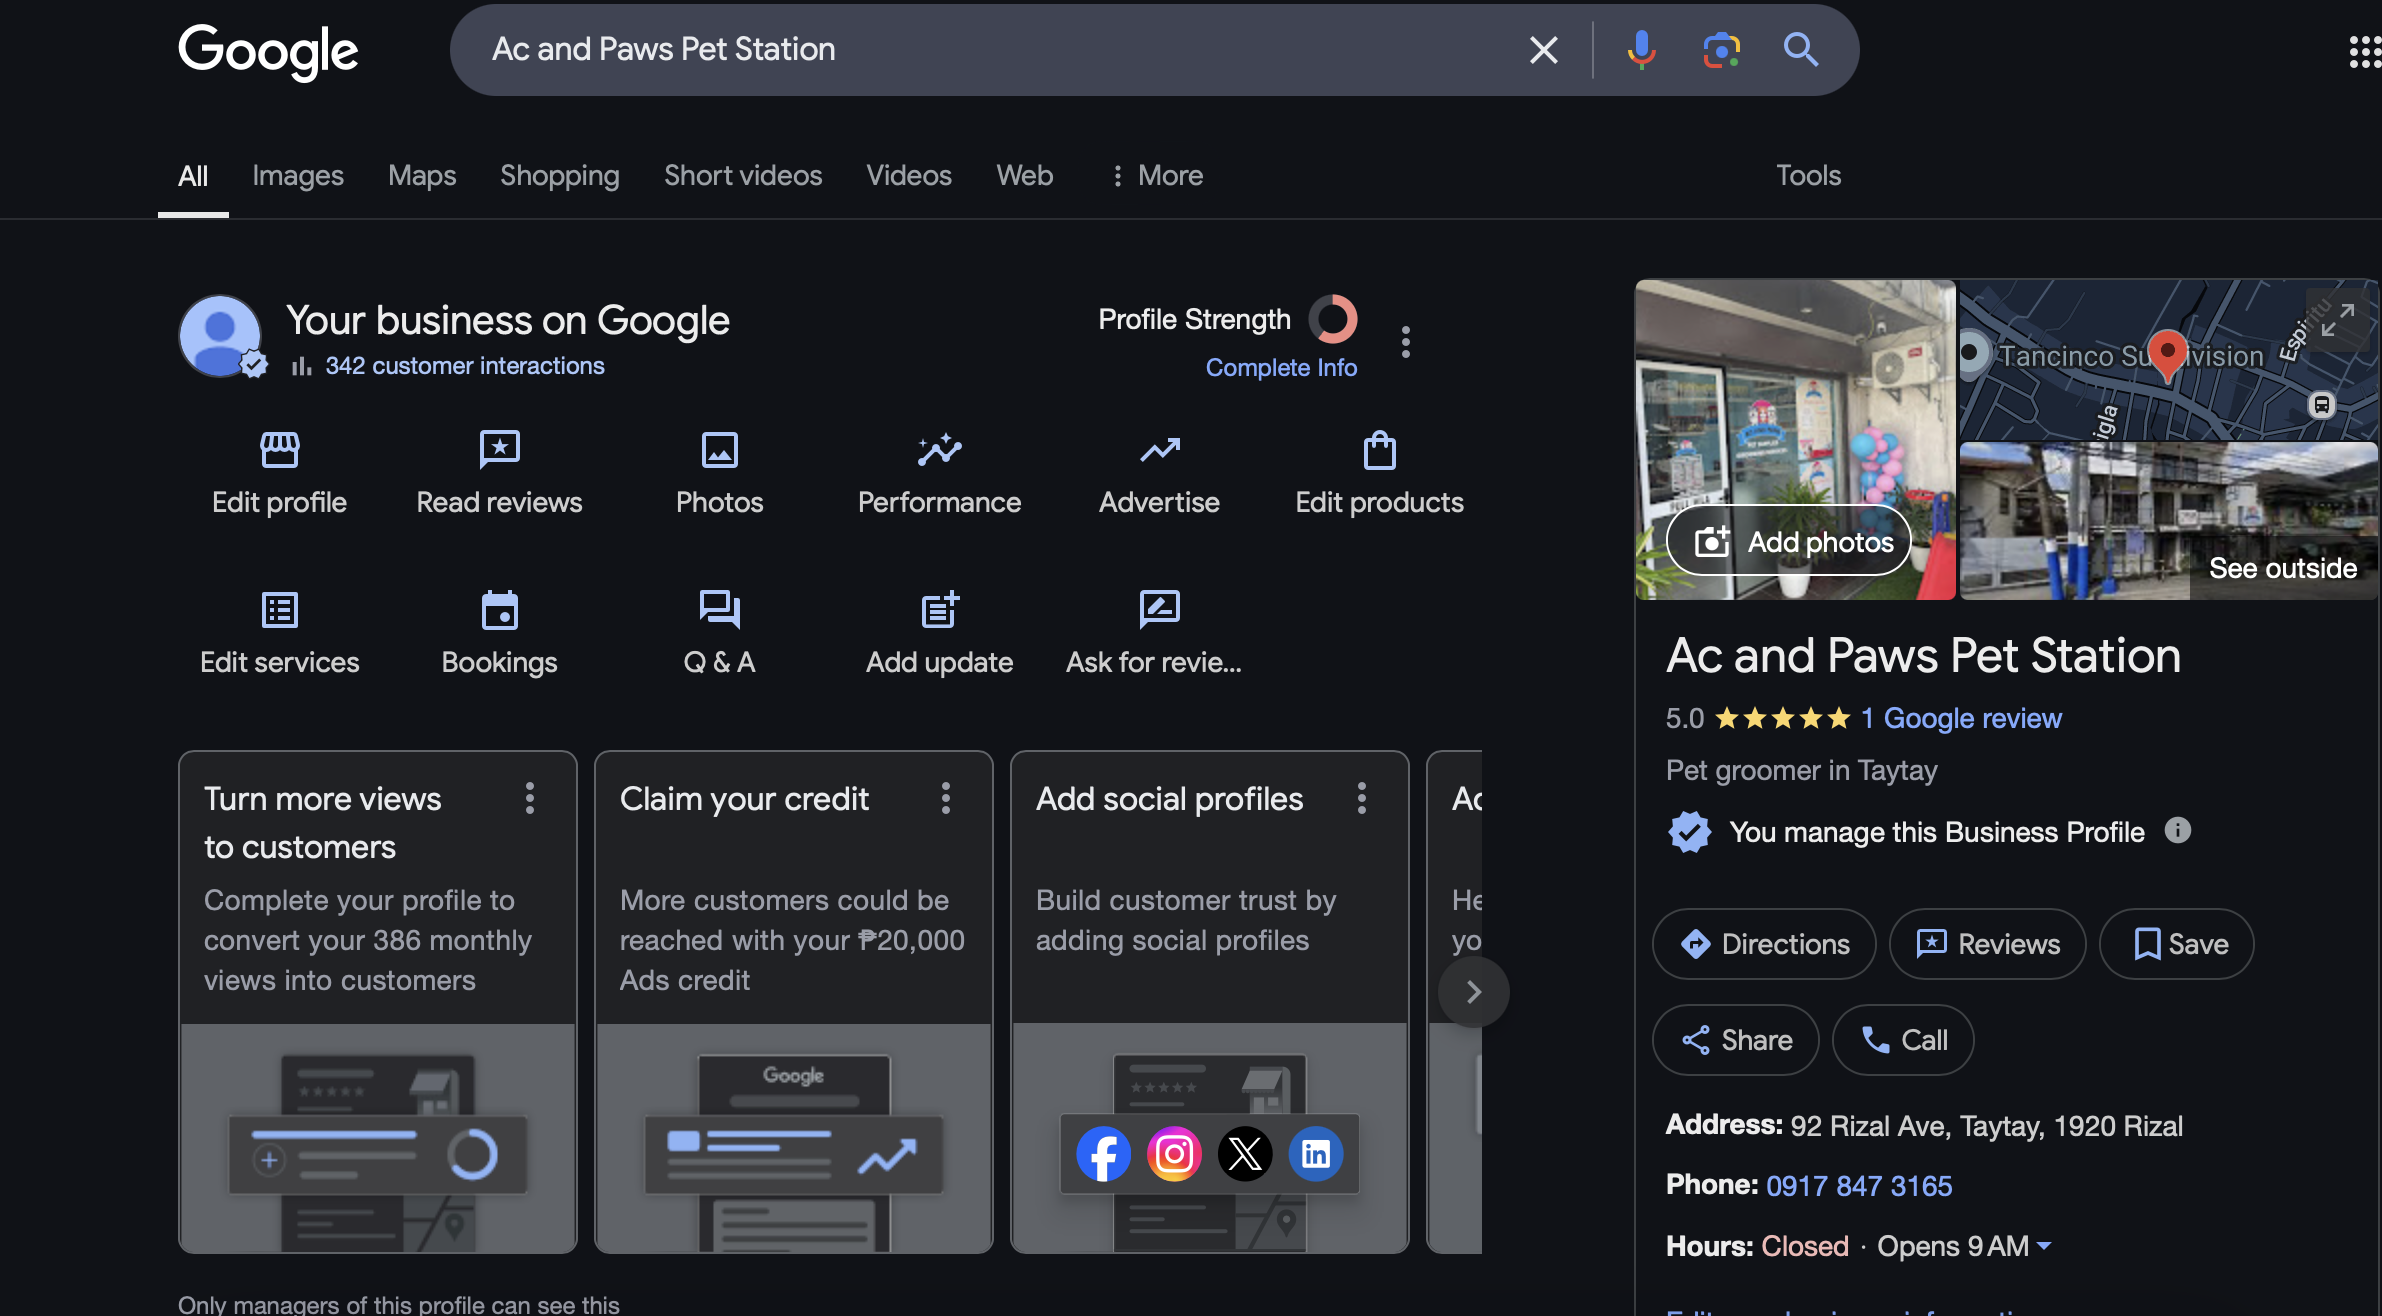Click the Directions button
The height and width of the screenshot is (1316, 2382).
(1764, 944)
